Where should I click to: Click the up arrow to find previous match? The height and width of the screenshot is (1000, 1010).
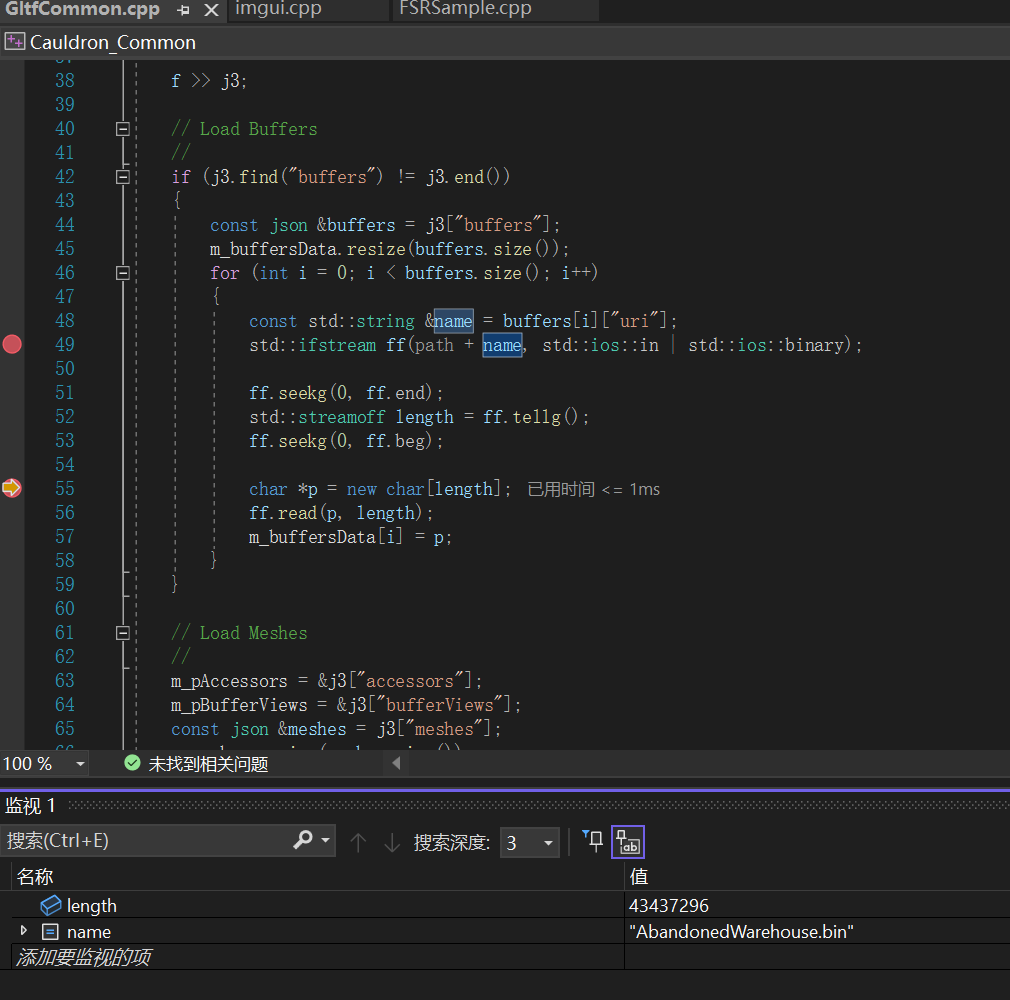pyautogui.click(x=357, y=842)
